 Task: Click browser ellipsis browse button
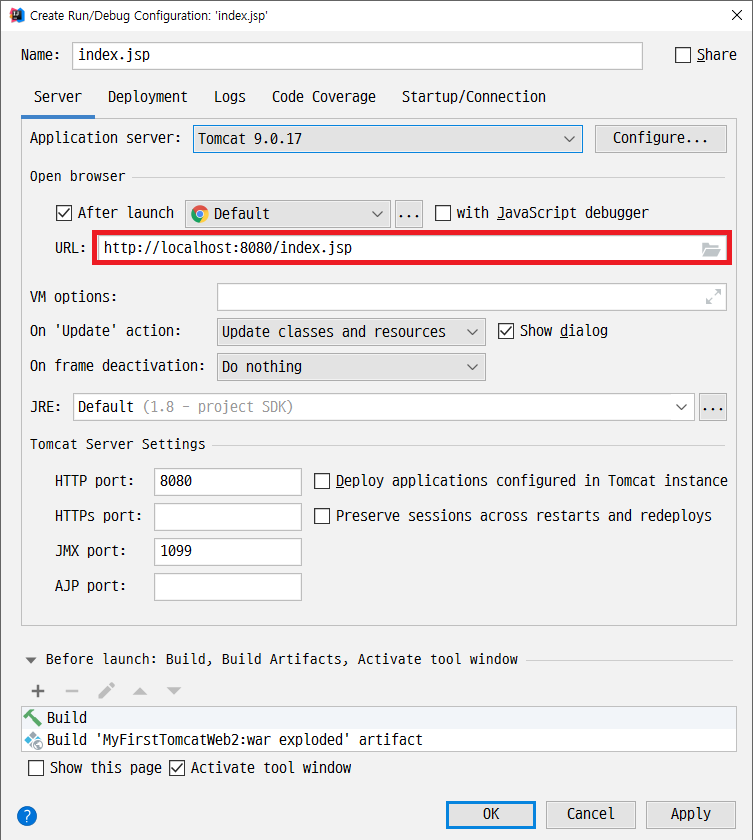(409, 214)
